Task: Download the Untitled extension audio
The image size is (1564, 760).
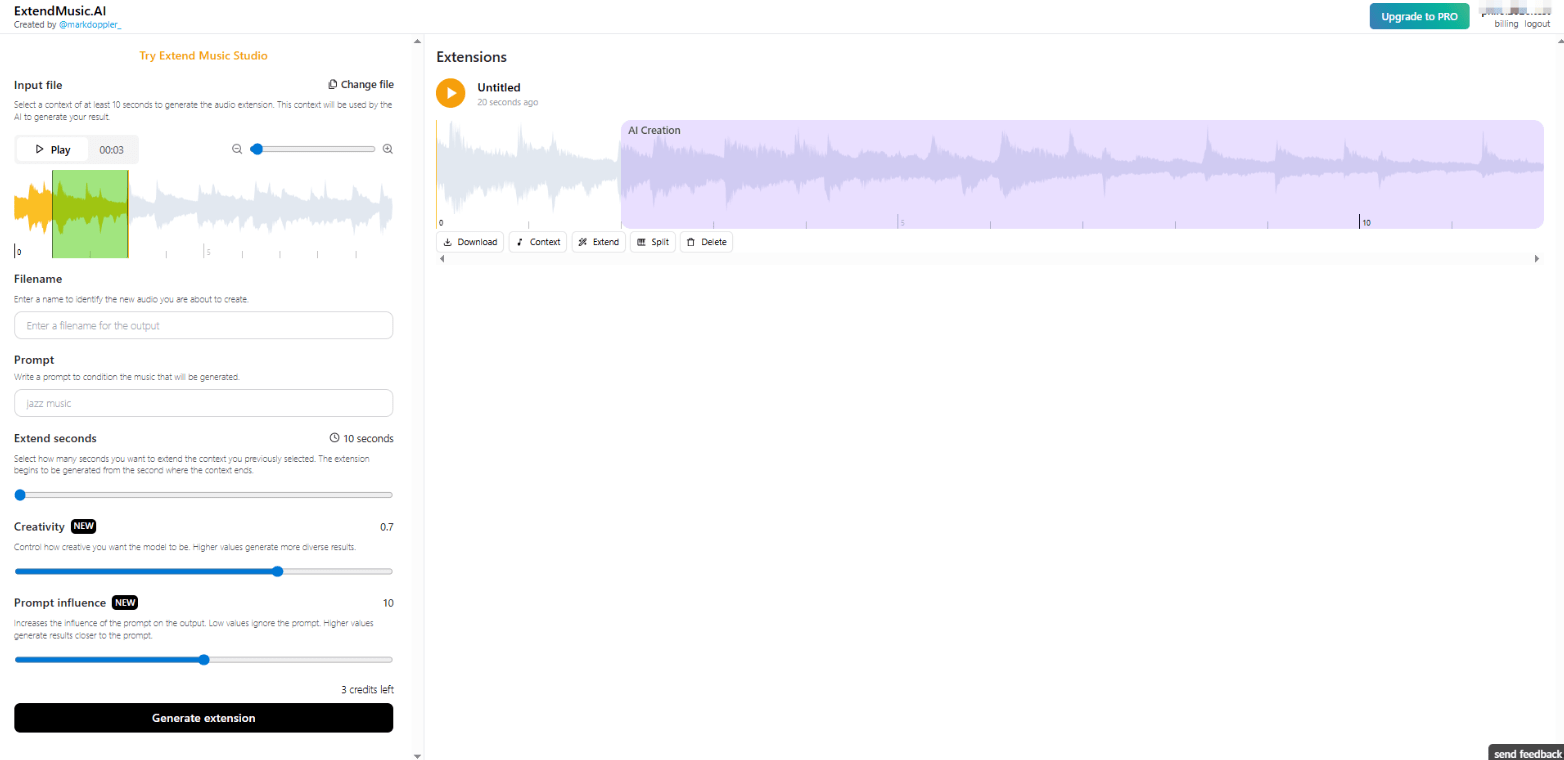Action: 470,242
